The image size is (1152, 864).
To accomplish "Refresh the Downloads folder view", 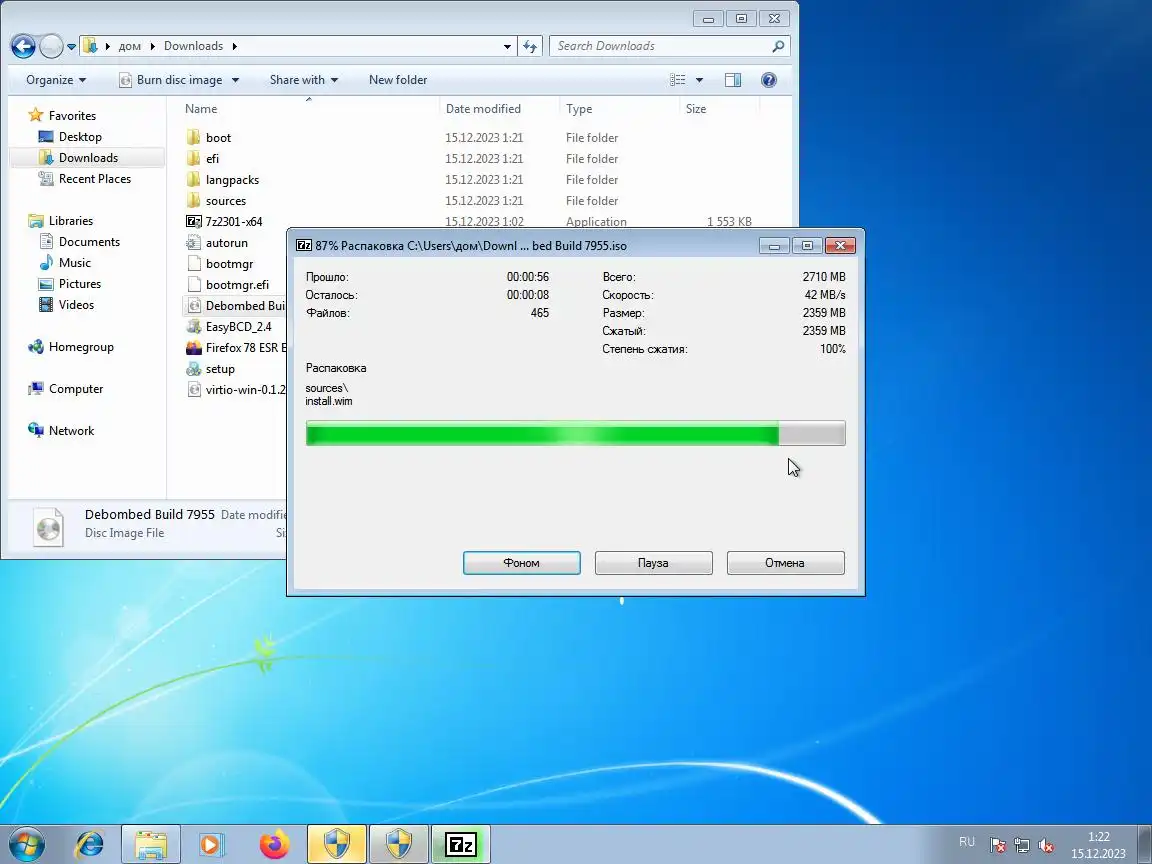I will pyautogui.click(x=530, y=46).
